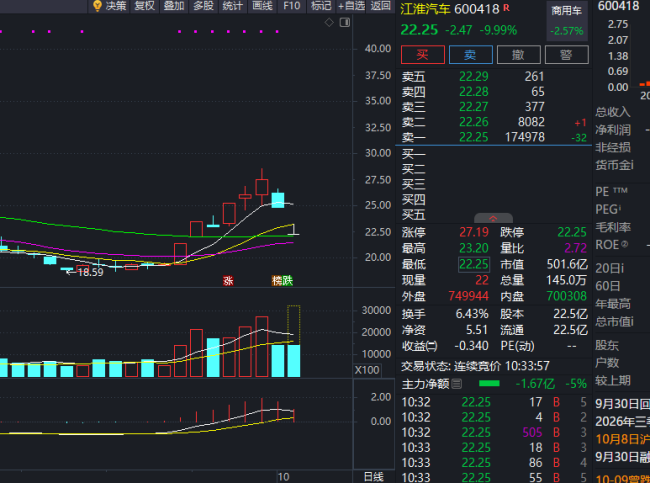Viewport: 650px width, 483px height.
Task: Click the latest cyan volume bar
Action: pos(294,361)
